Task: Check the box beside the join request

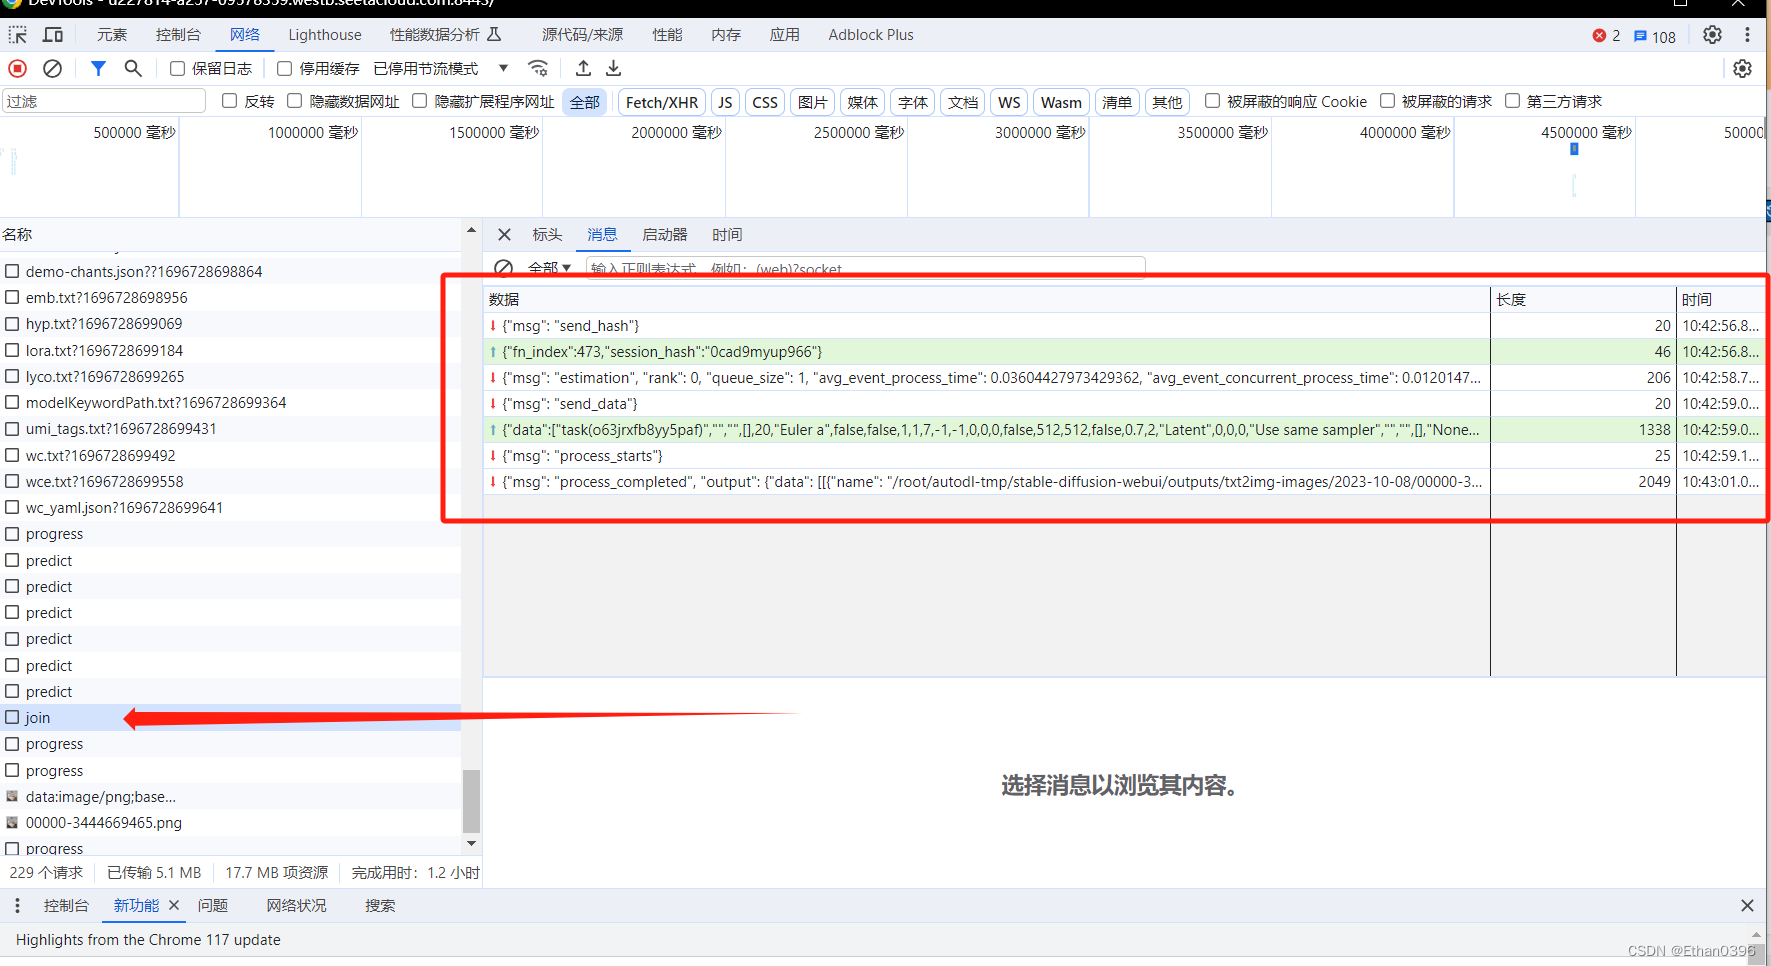Action: pyautogui.click(x=12, y=717)
